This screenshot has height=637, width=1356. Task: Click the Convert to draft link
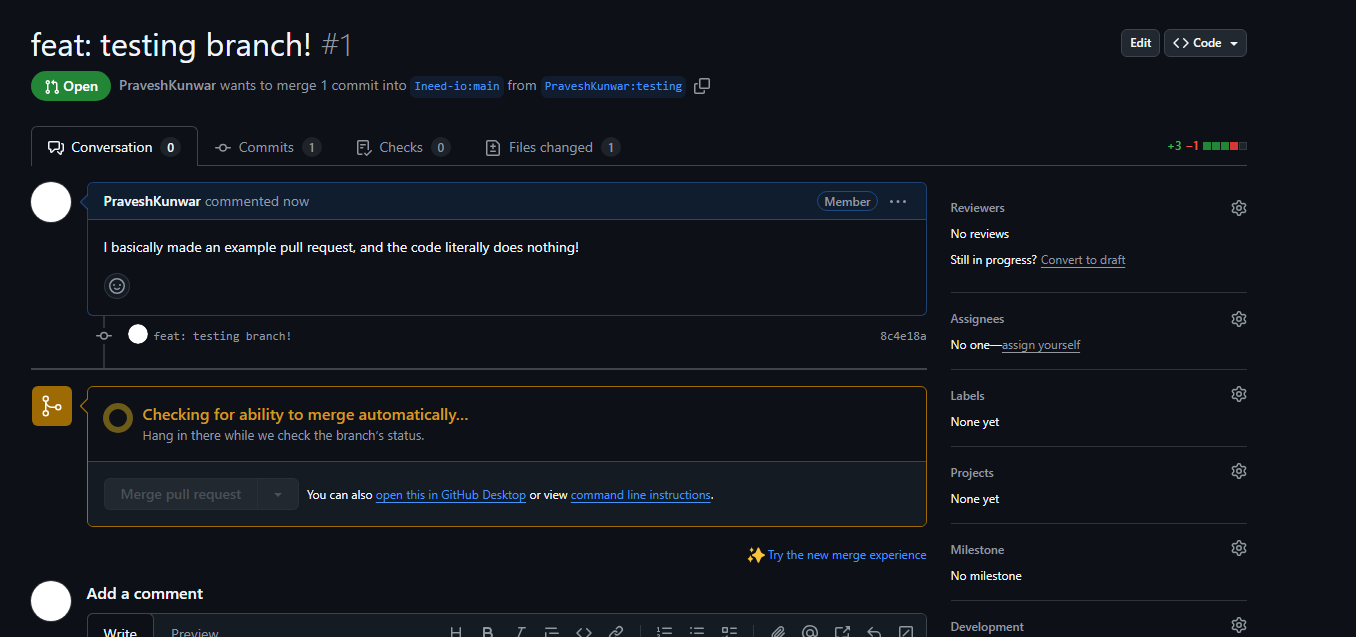1083,260
